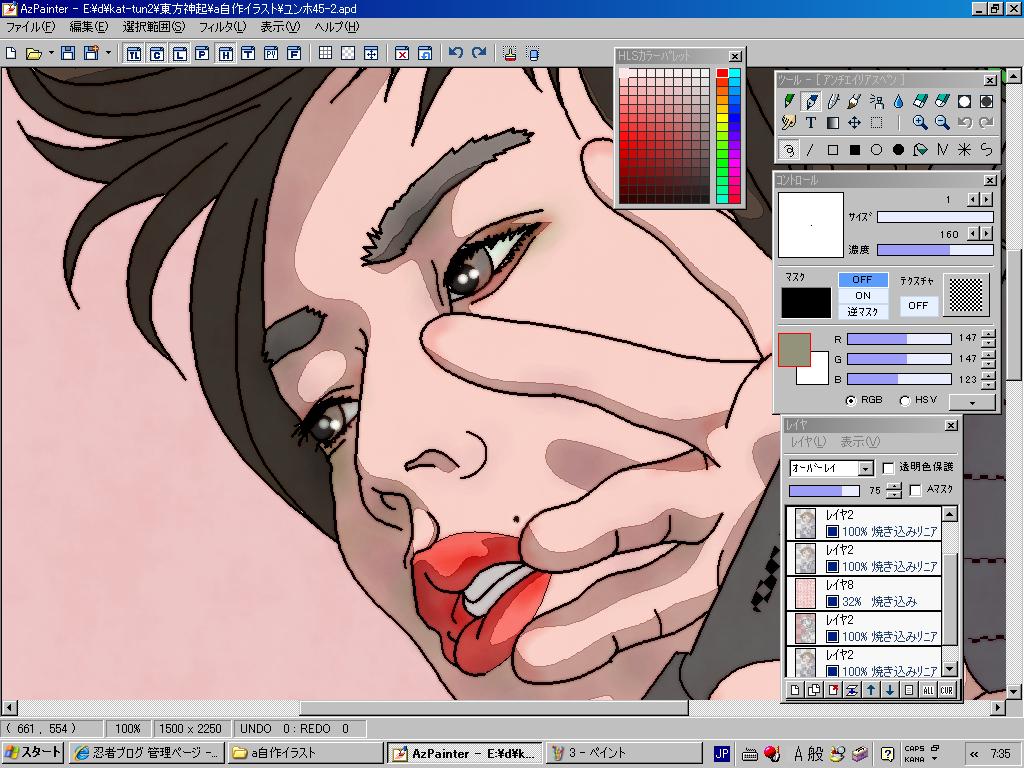Increase the R value with up stepper
The width and height of the screenshot is (1024, 768).
click(x=989, y=334)
